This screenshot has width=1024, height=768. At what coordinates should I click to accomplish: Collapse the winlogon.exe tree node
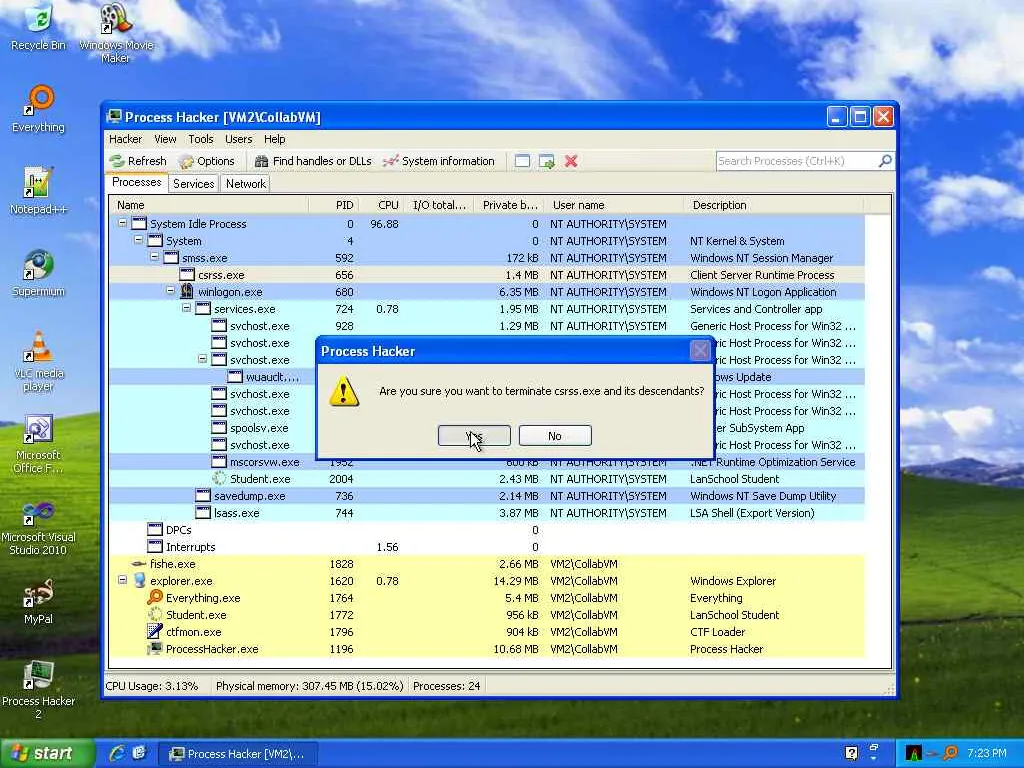170,291
